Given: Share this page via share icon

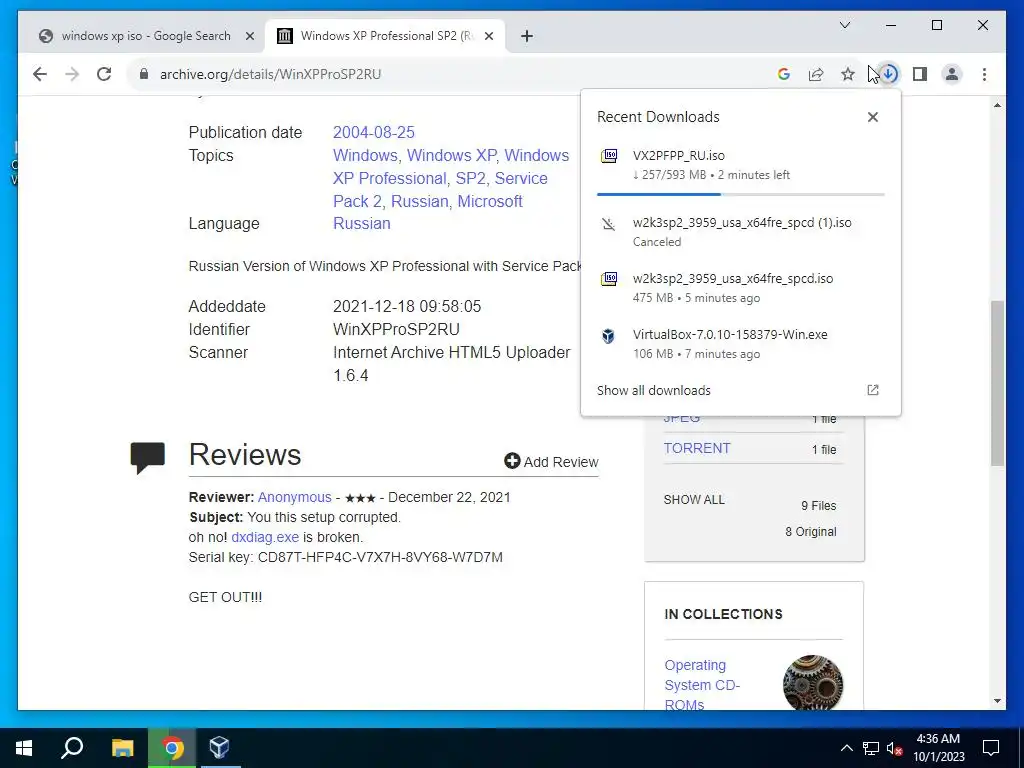Looking at the screenshot, I should tap(816, 74).
